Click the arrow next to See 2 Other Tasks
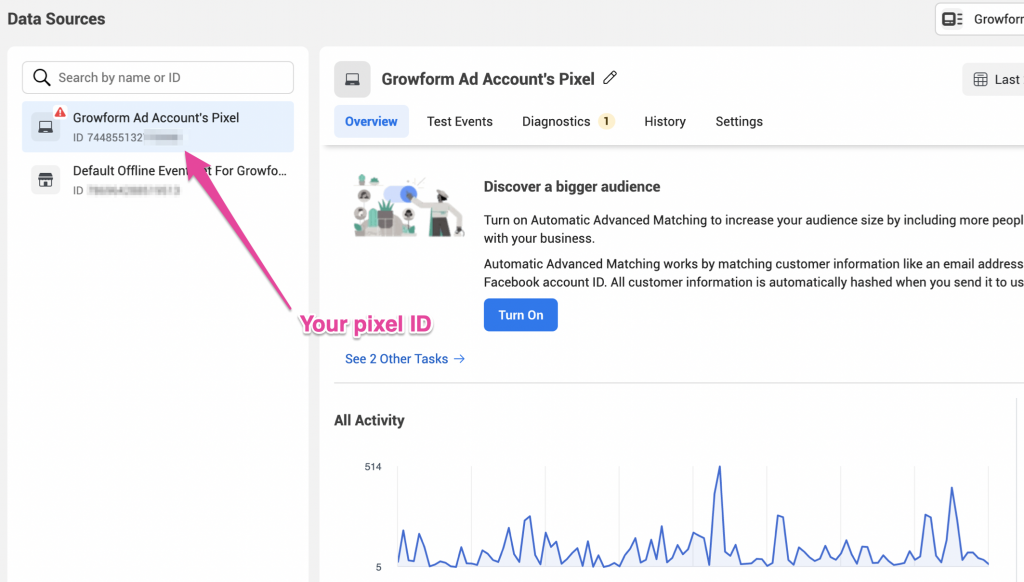This screenshot has width=1024, height=582. pyautogui.click(x=460, y=359)
